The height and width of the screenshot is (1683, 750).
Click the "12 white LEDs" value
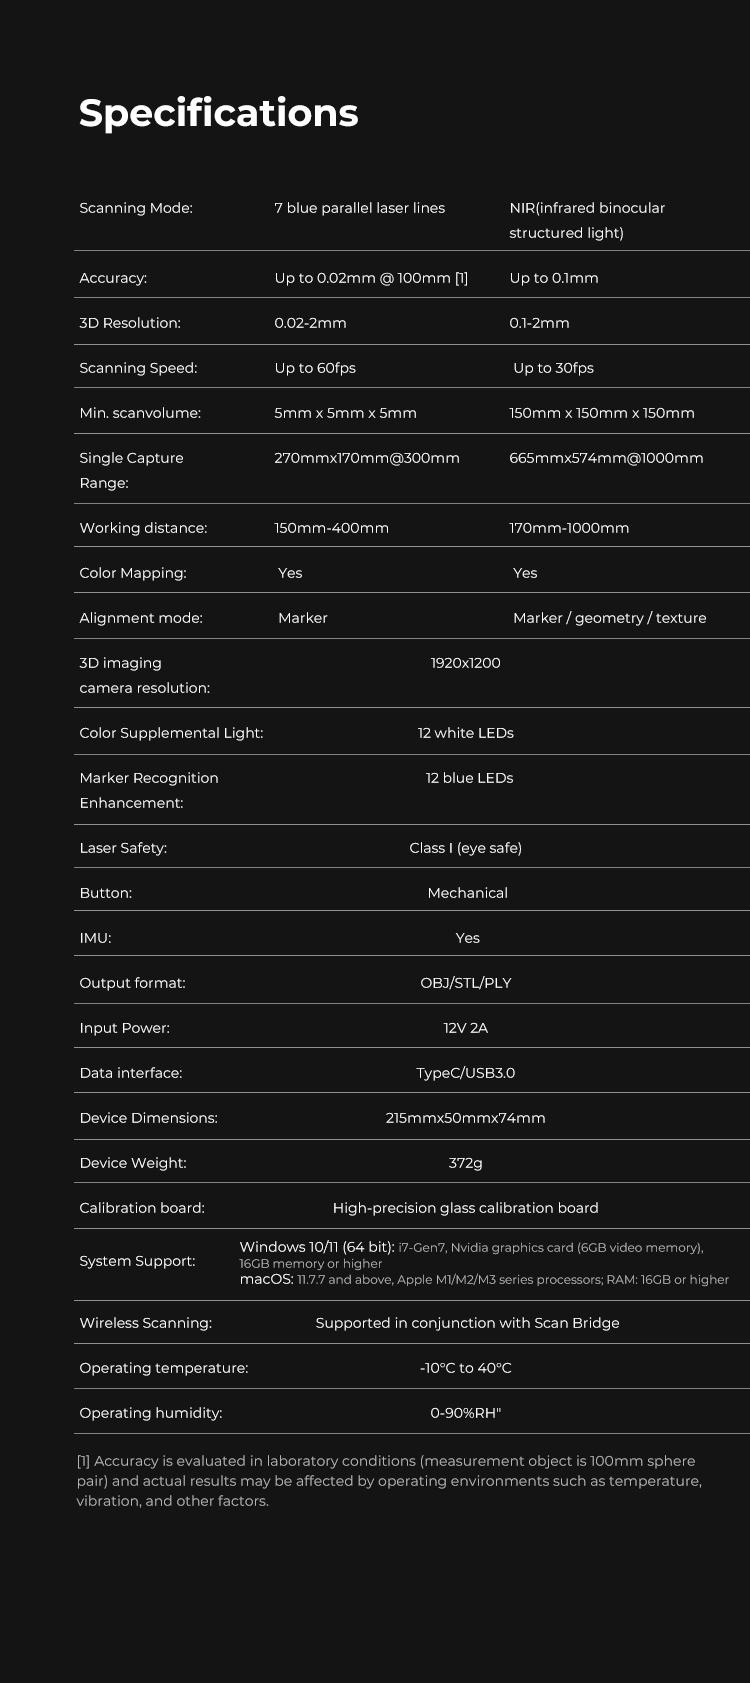(x=465, y=733)
